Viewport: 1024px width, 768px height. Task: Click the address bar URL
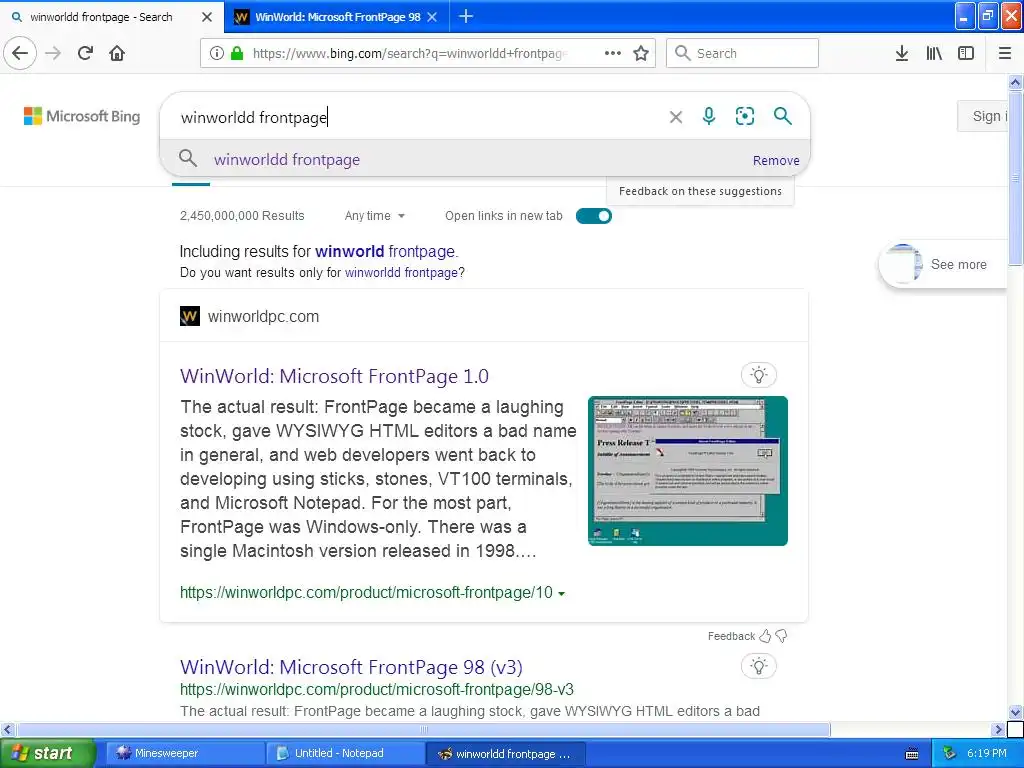click(410, 53)
